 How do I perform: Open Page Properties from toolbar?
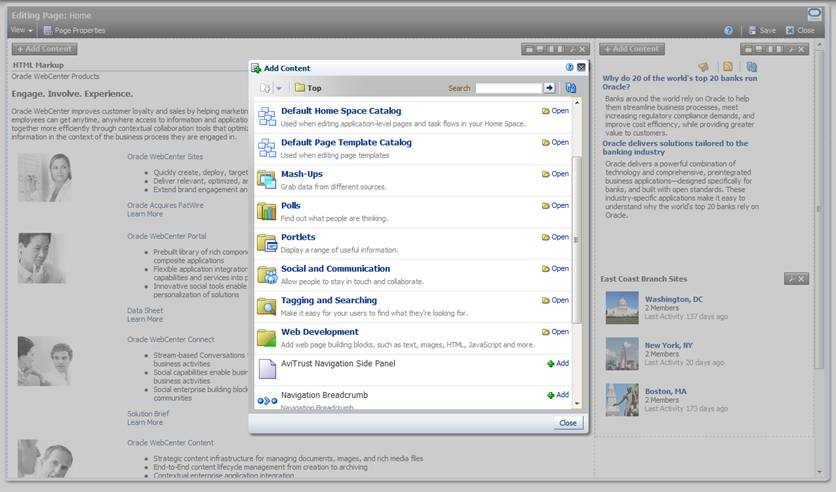(74, 30)
